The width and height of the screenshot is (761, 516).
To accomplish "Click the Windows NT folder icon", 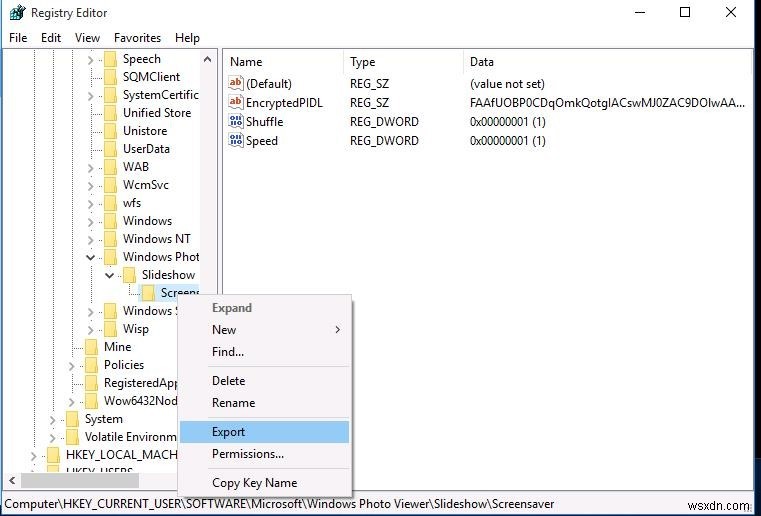I will pos(111,239).
